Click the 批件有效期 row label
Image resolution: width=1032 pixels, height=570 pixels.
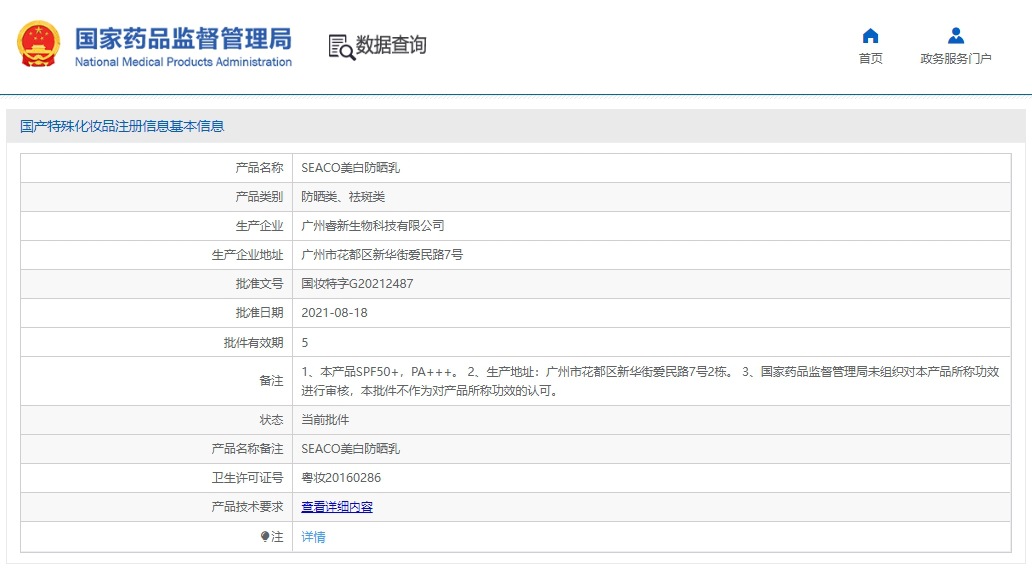point(253,342)
